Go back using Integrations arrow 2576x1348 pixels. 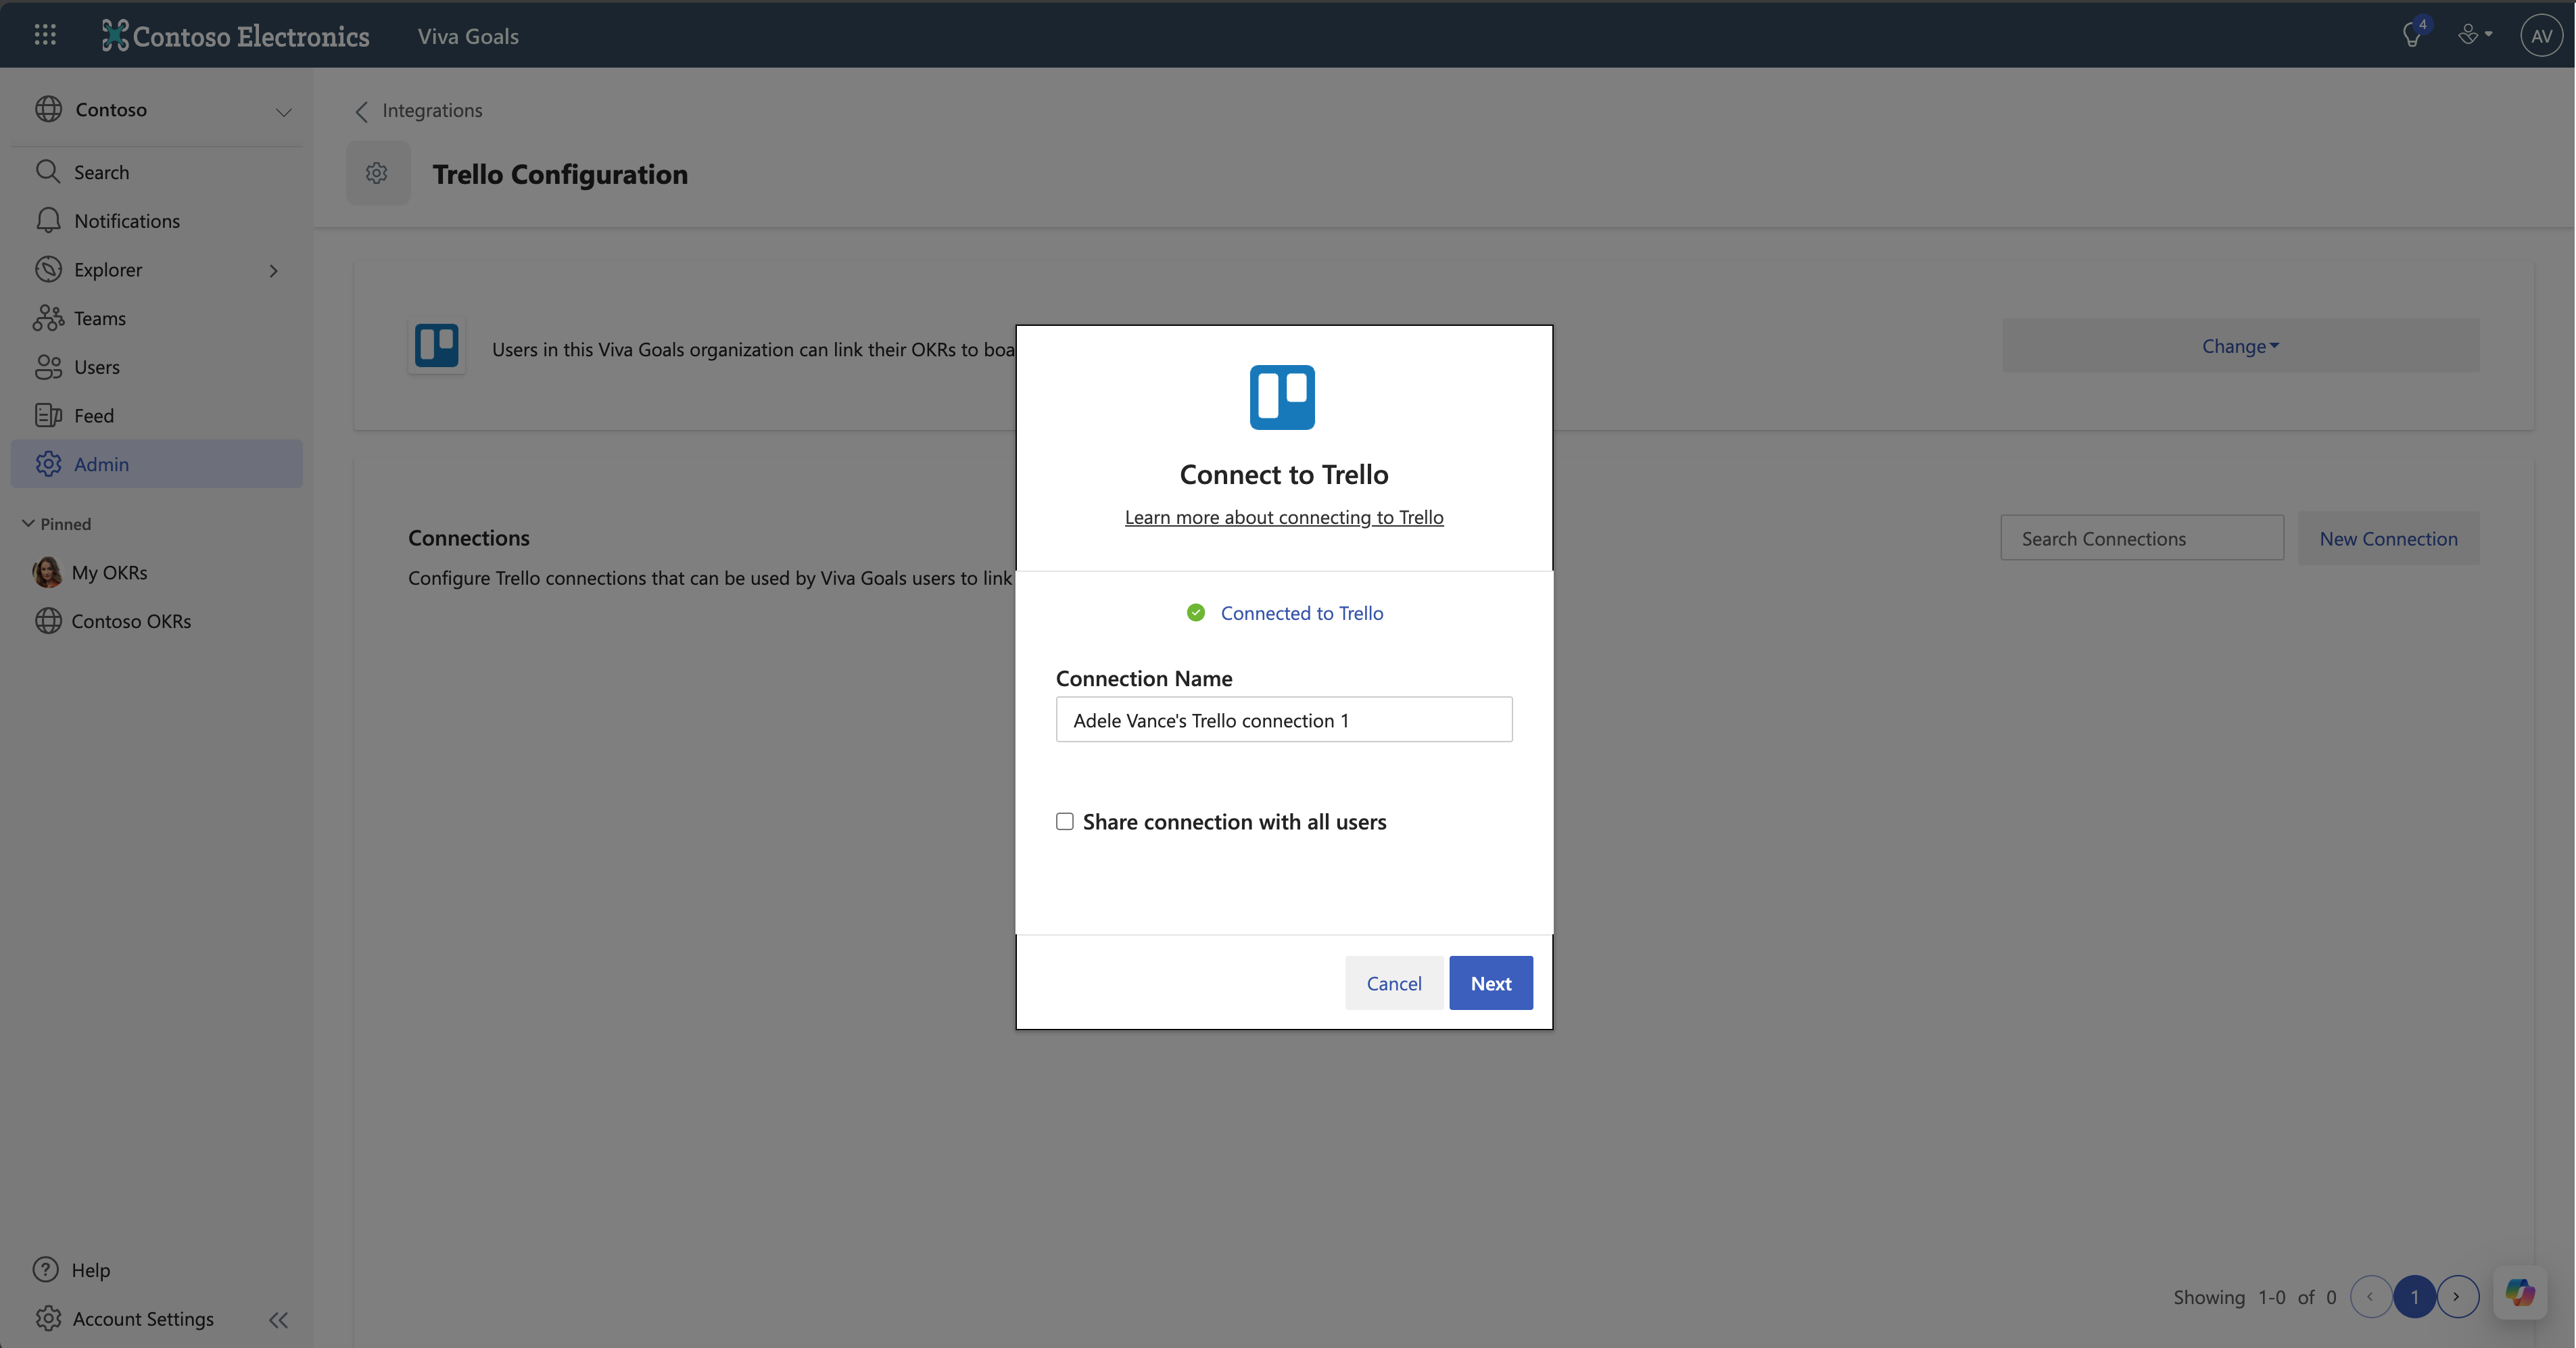[x=362, y=111]
